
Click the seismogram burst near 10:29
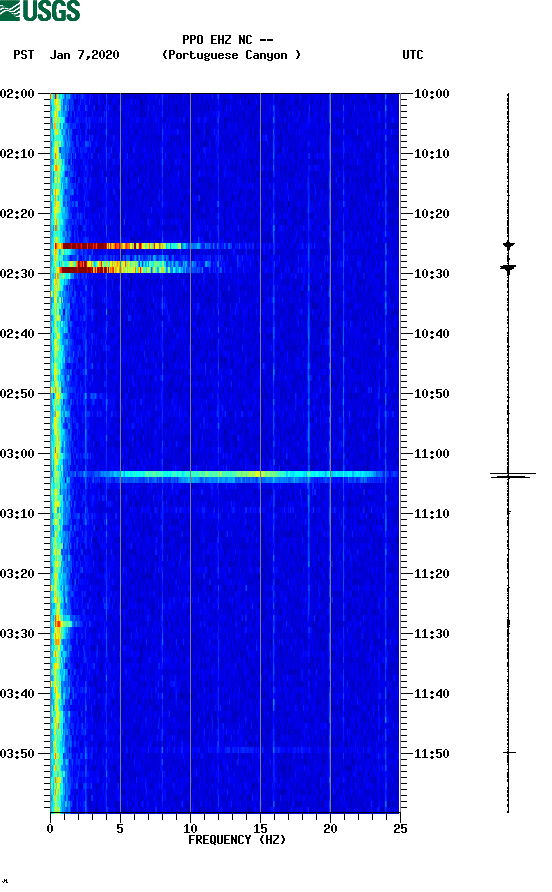point(508,268)
